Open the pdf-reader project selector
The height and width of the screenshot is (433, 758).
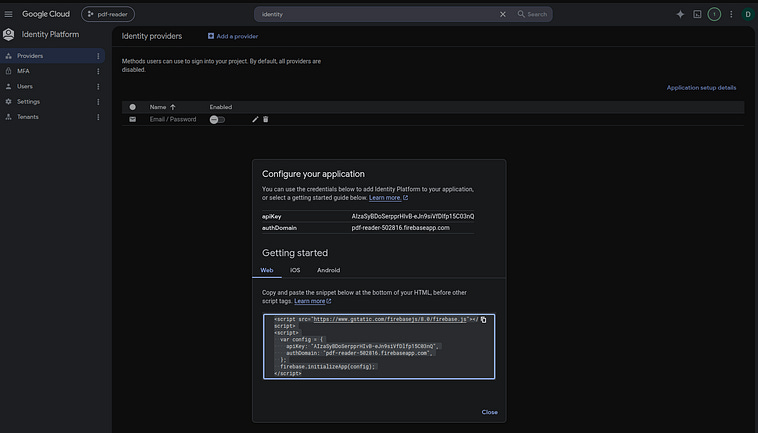[x=108, y=14]
